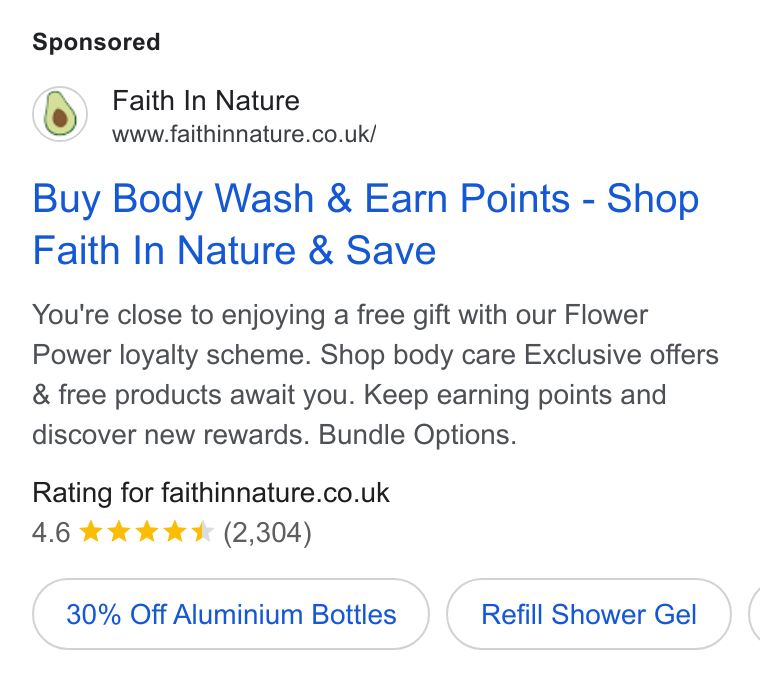
Task: Click the third gold rating star
Action: coord(146,532)
